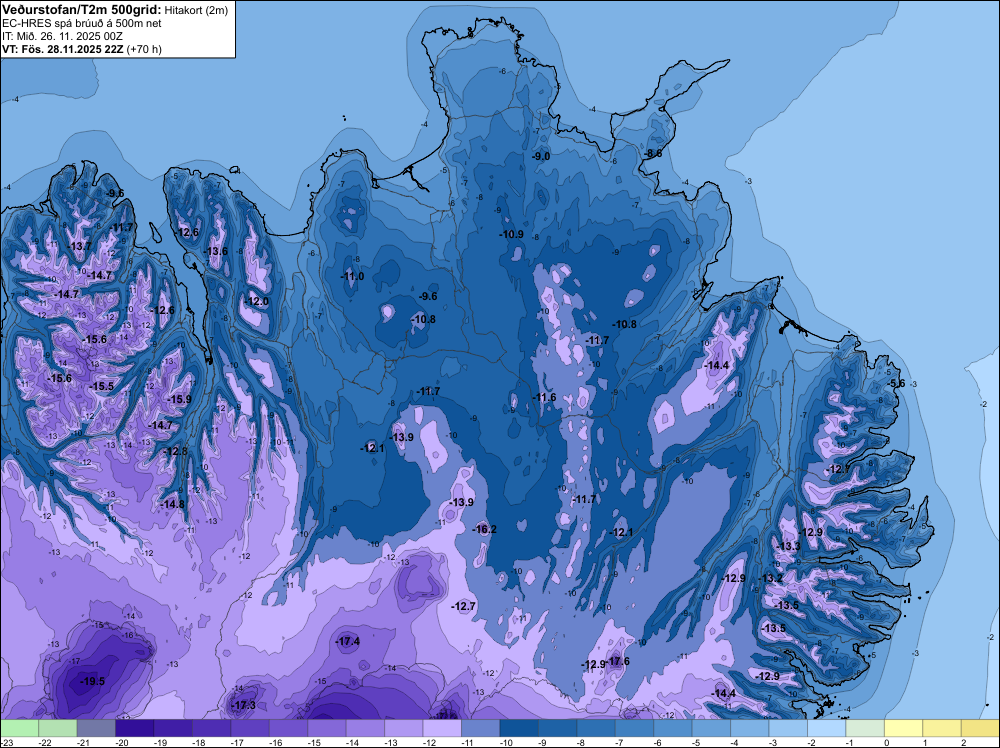The height and width of the screenshot is (748, 1000).
Task: Pick the green legend swatch left of -23
Action: click(19, 728)
